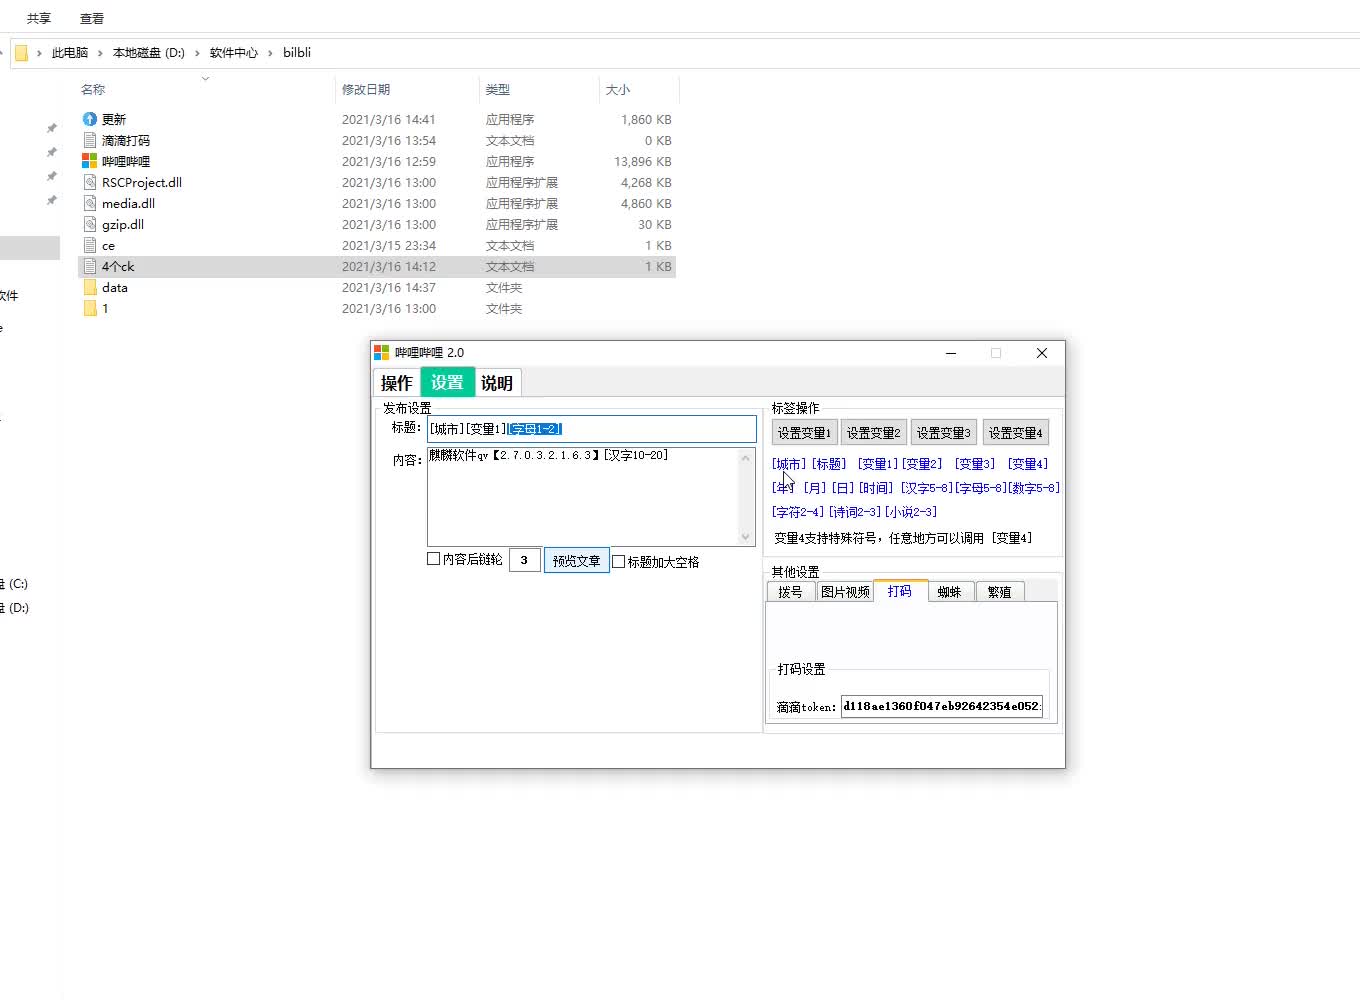This screenshot has height=1000, width=1360.
Task: Open the Explorer 共享 ribbon tab
Action: [39, 18]
